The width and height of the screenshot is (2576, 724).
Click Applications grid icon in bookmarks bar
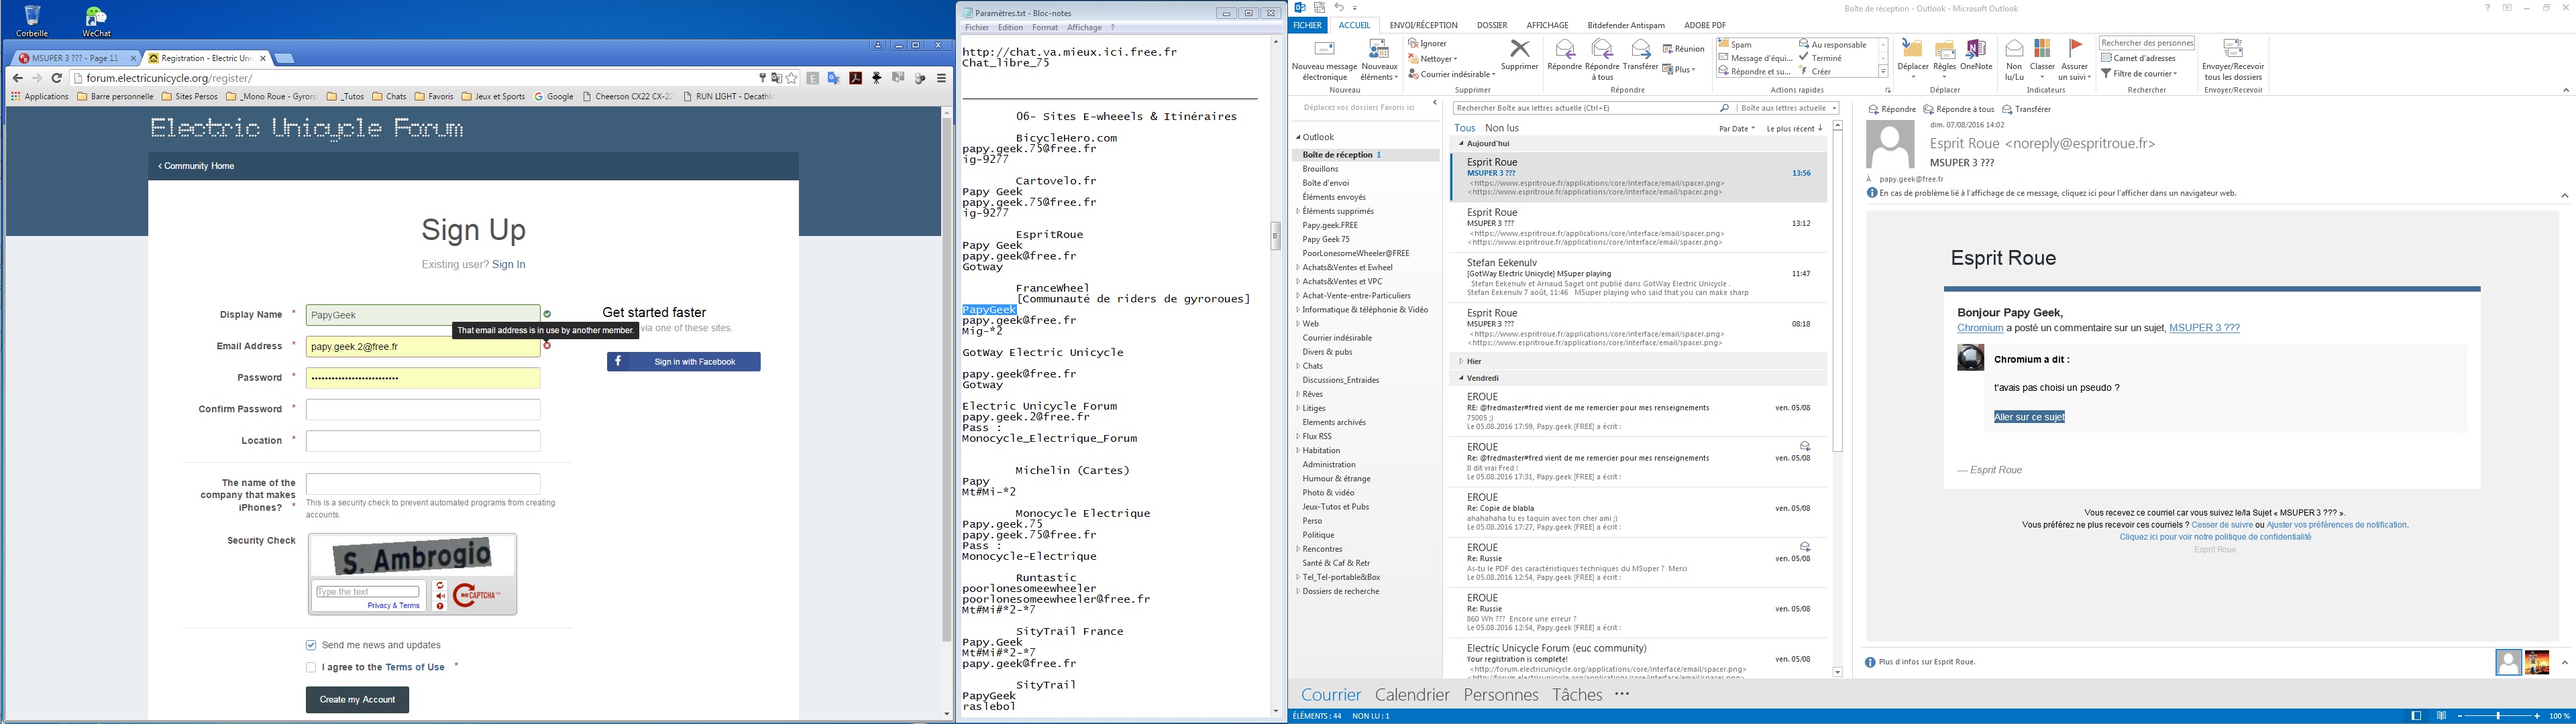(16, 97)
